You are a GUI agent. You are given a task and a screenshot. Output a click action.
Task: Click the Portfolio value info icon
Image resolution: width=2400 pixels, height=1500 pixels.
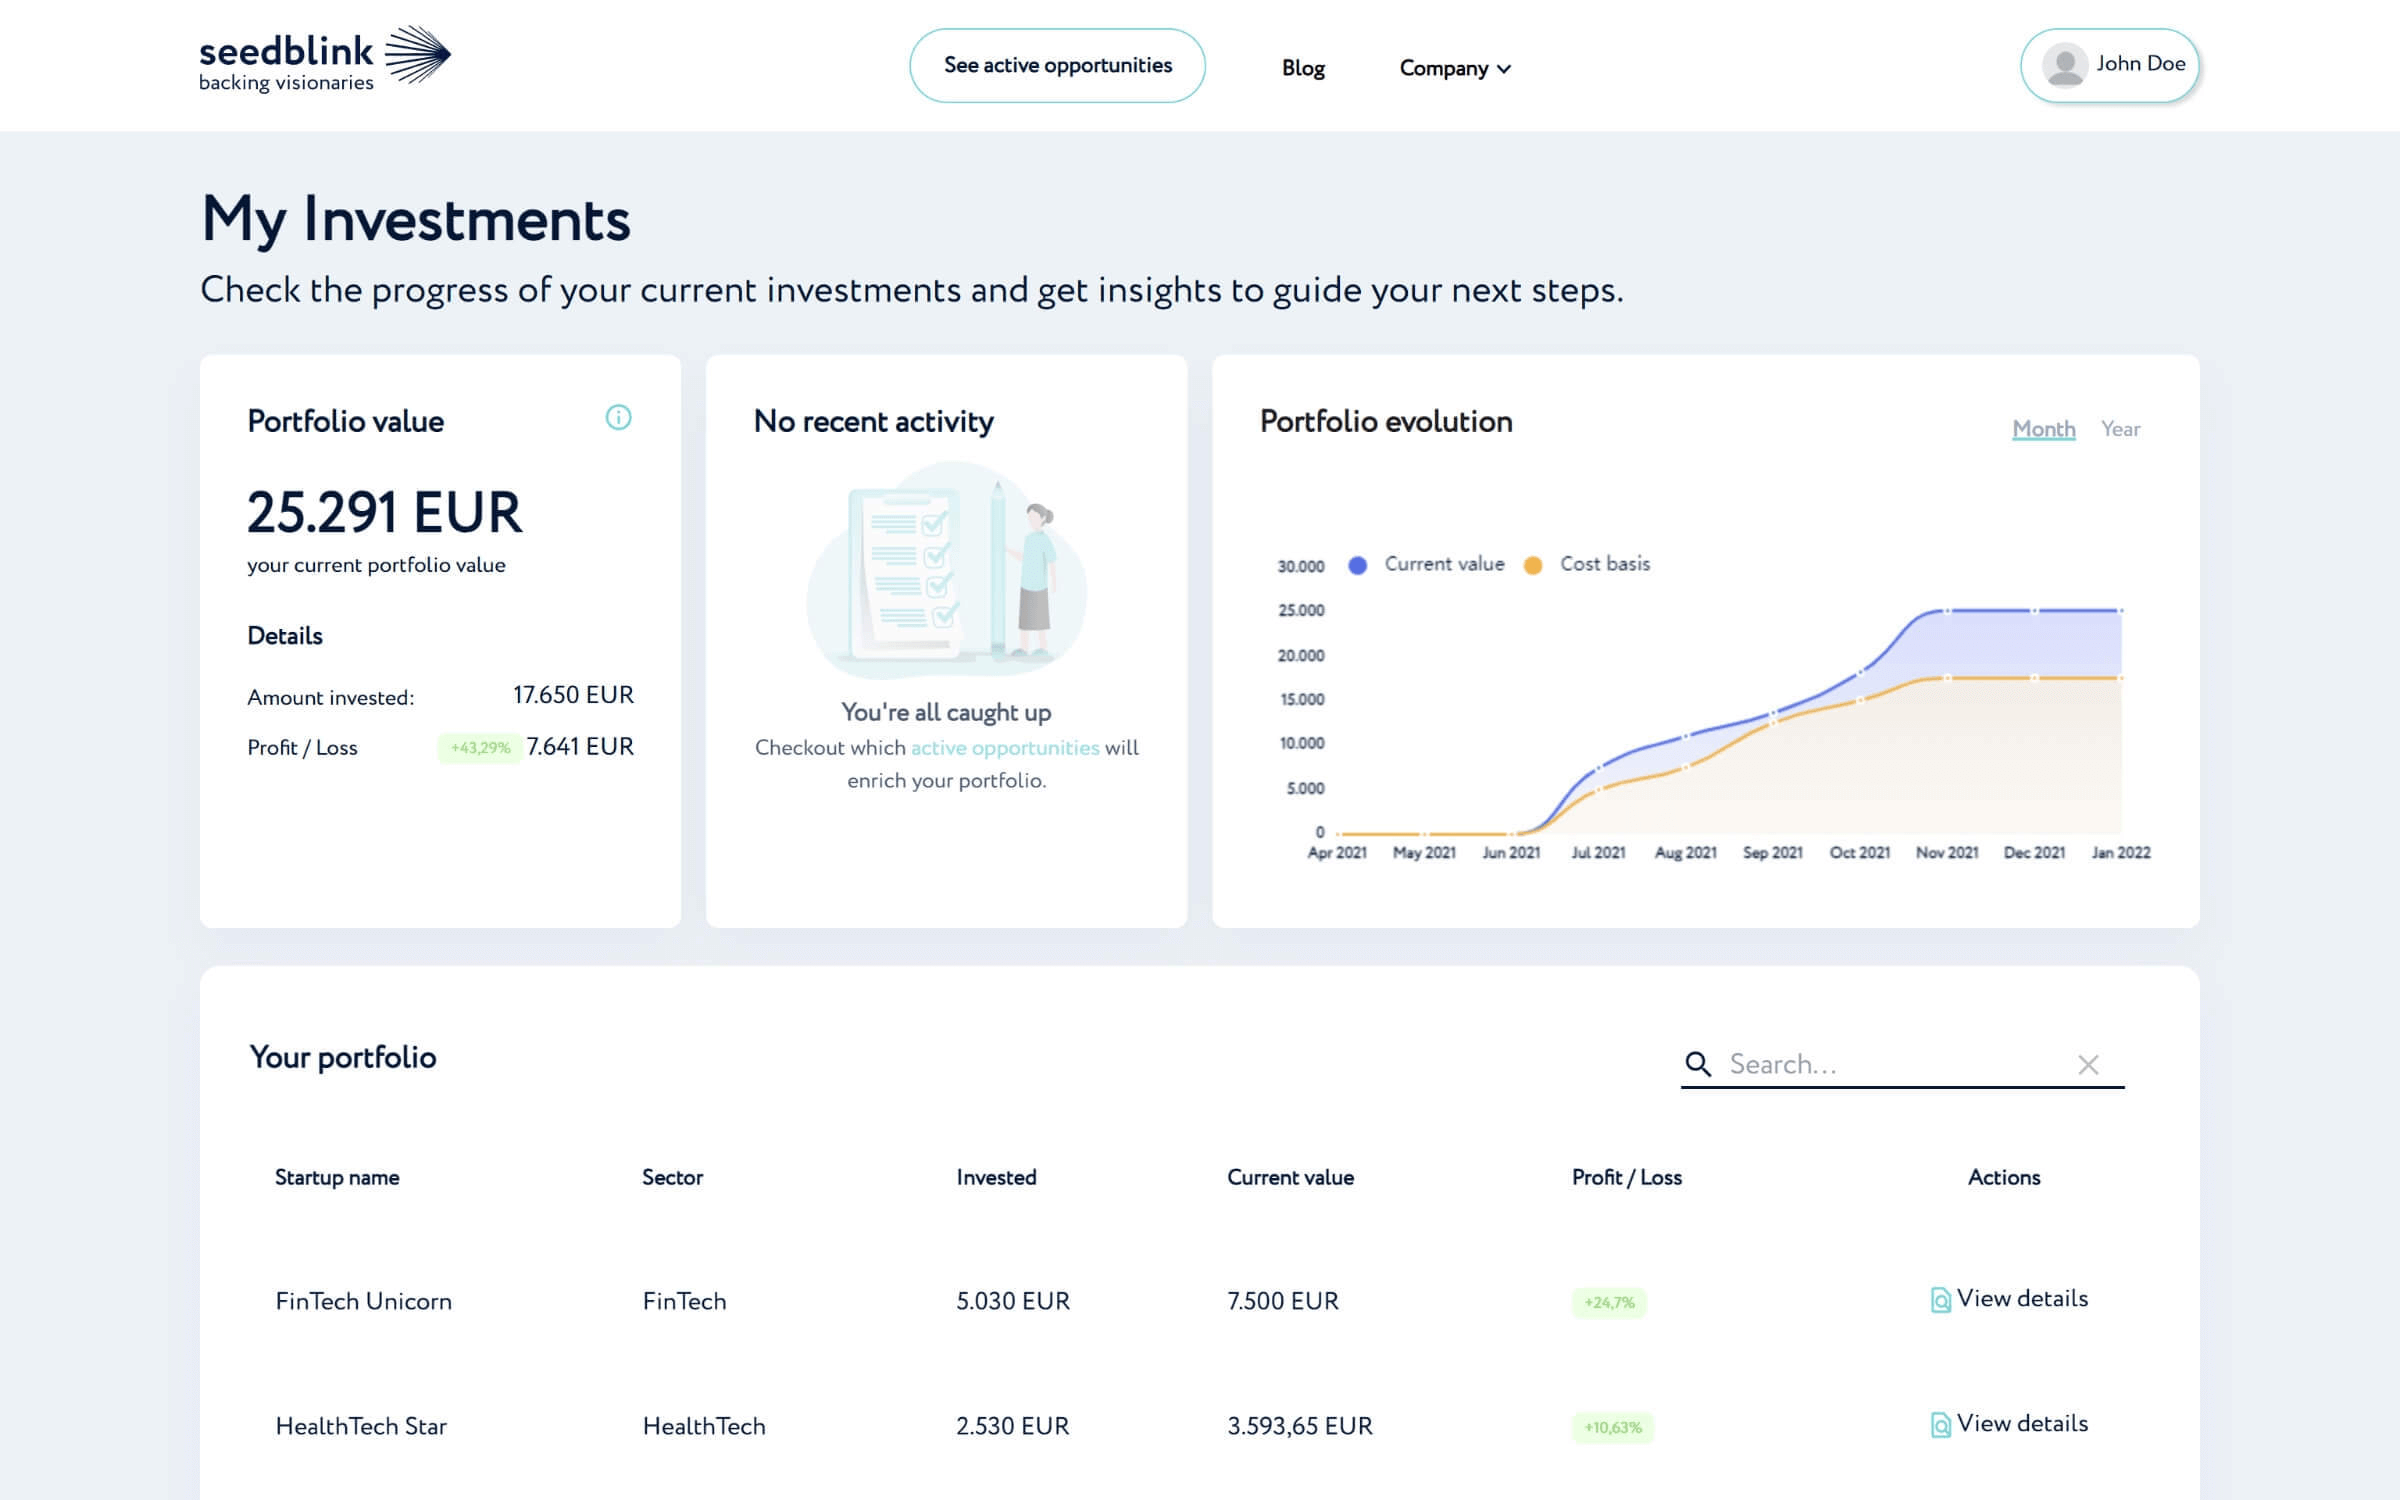(x=618, y=417)
